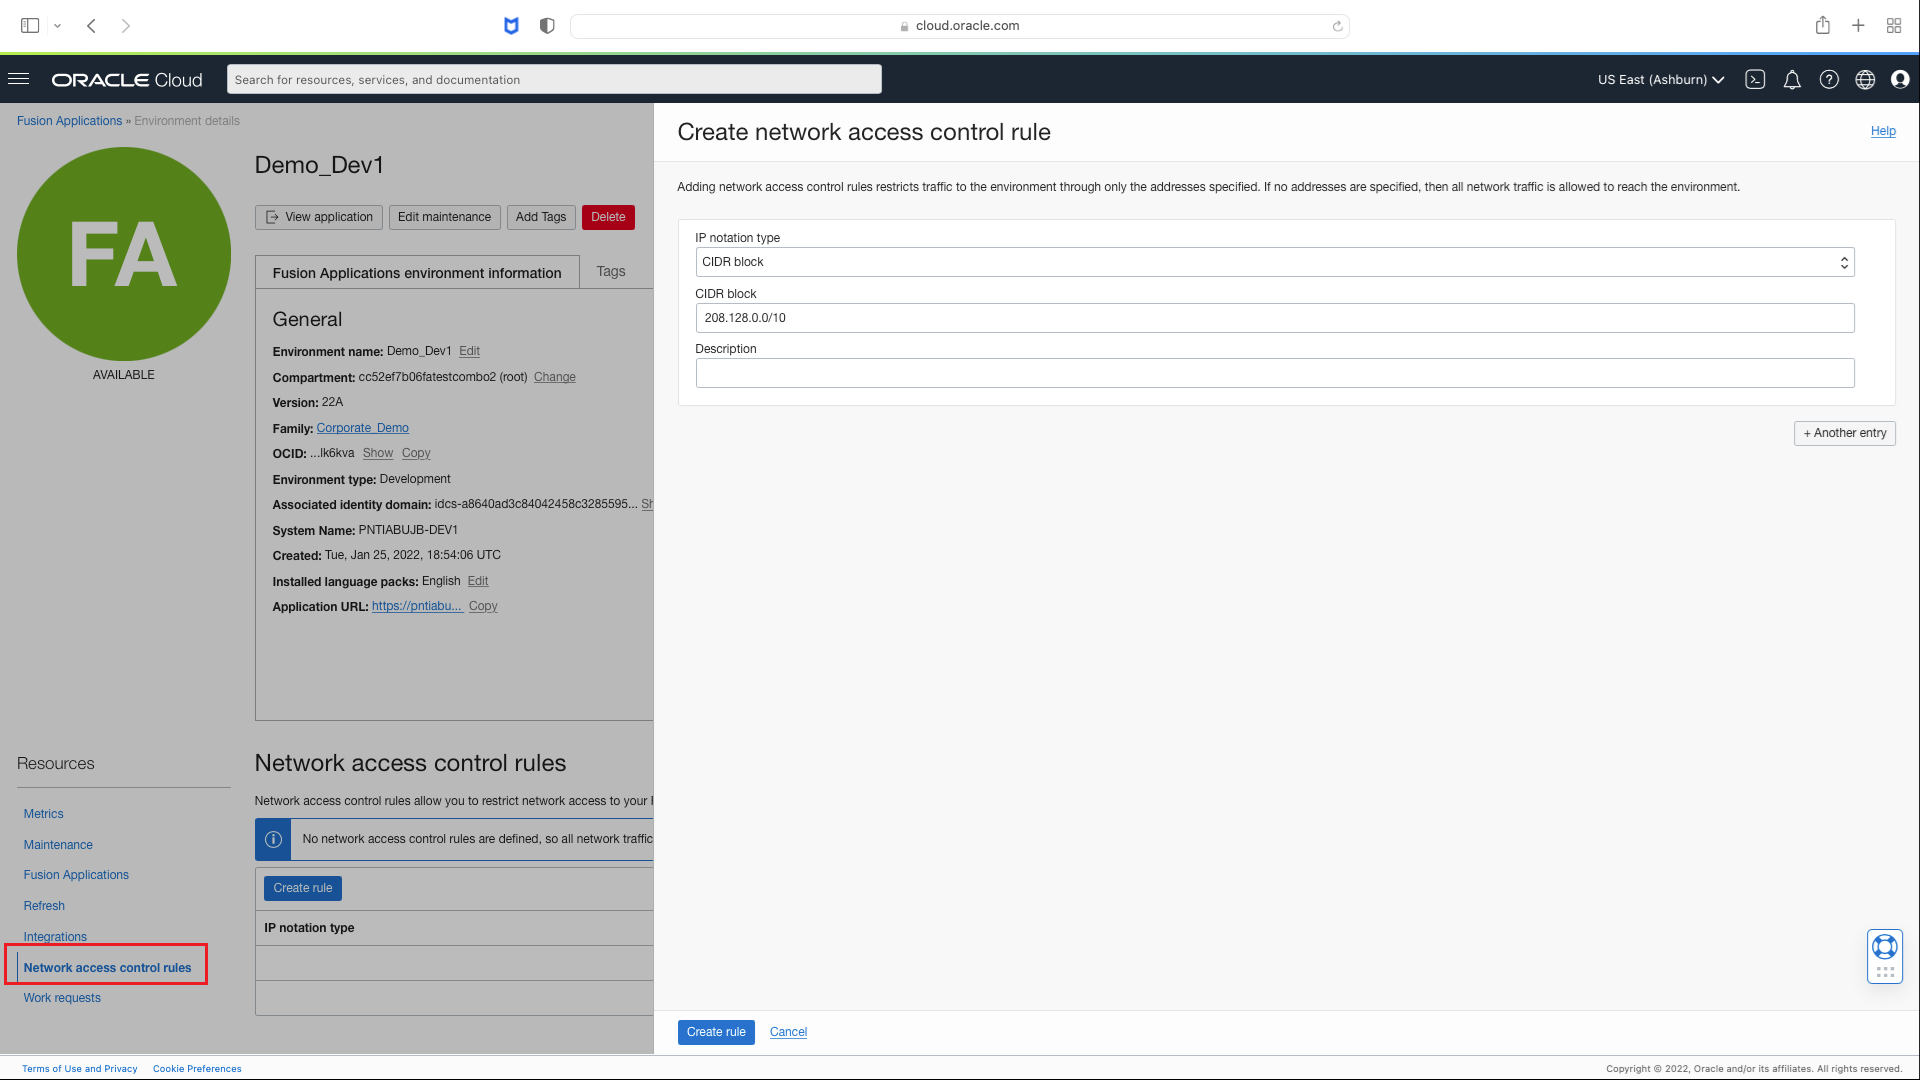This screenshot has height=1080, width=1920.
Task: Show the hidden OCID value
Action: point(377,453)
